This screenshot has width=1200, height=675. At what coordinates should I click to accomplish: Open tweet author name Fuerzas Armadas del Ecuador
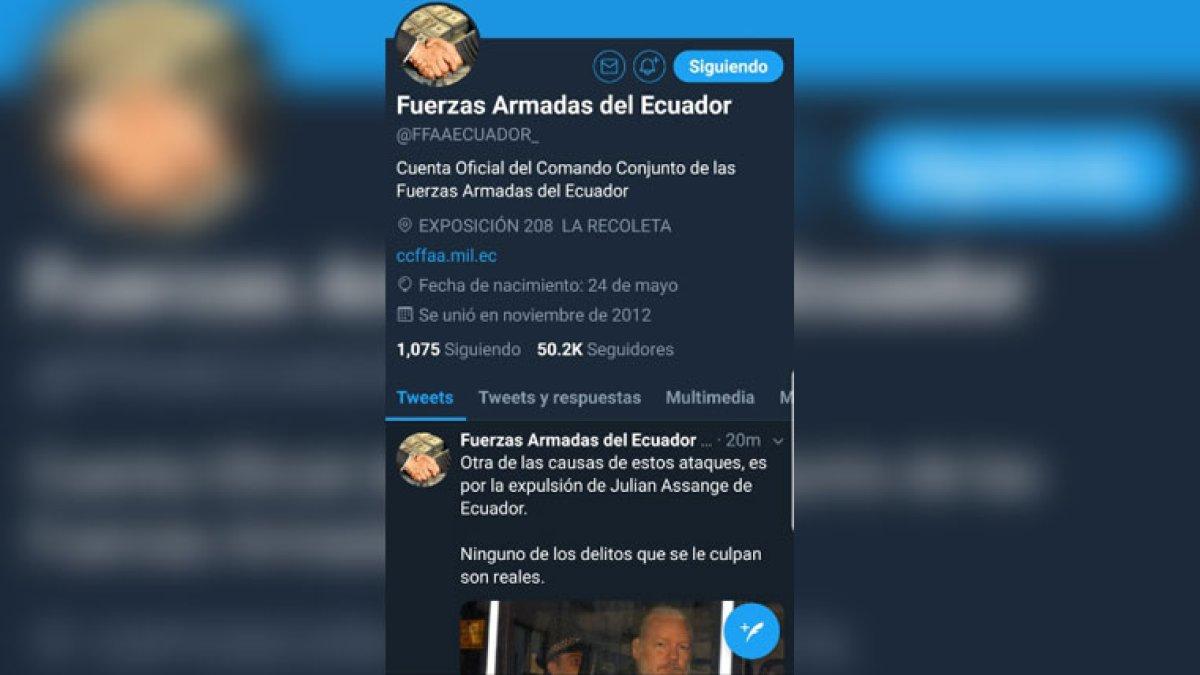click(x=578, y=441)
